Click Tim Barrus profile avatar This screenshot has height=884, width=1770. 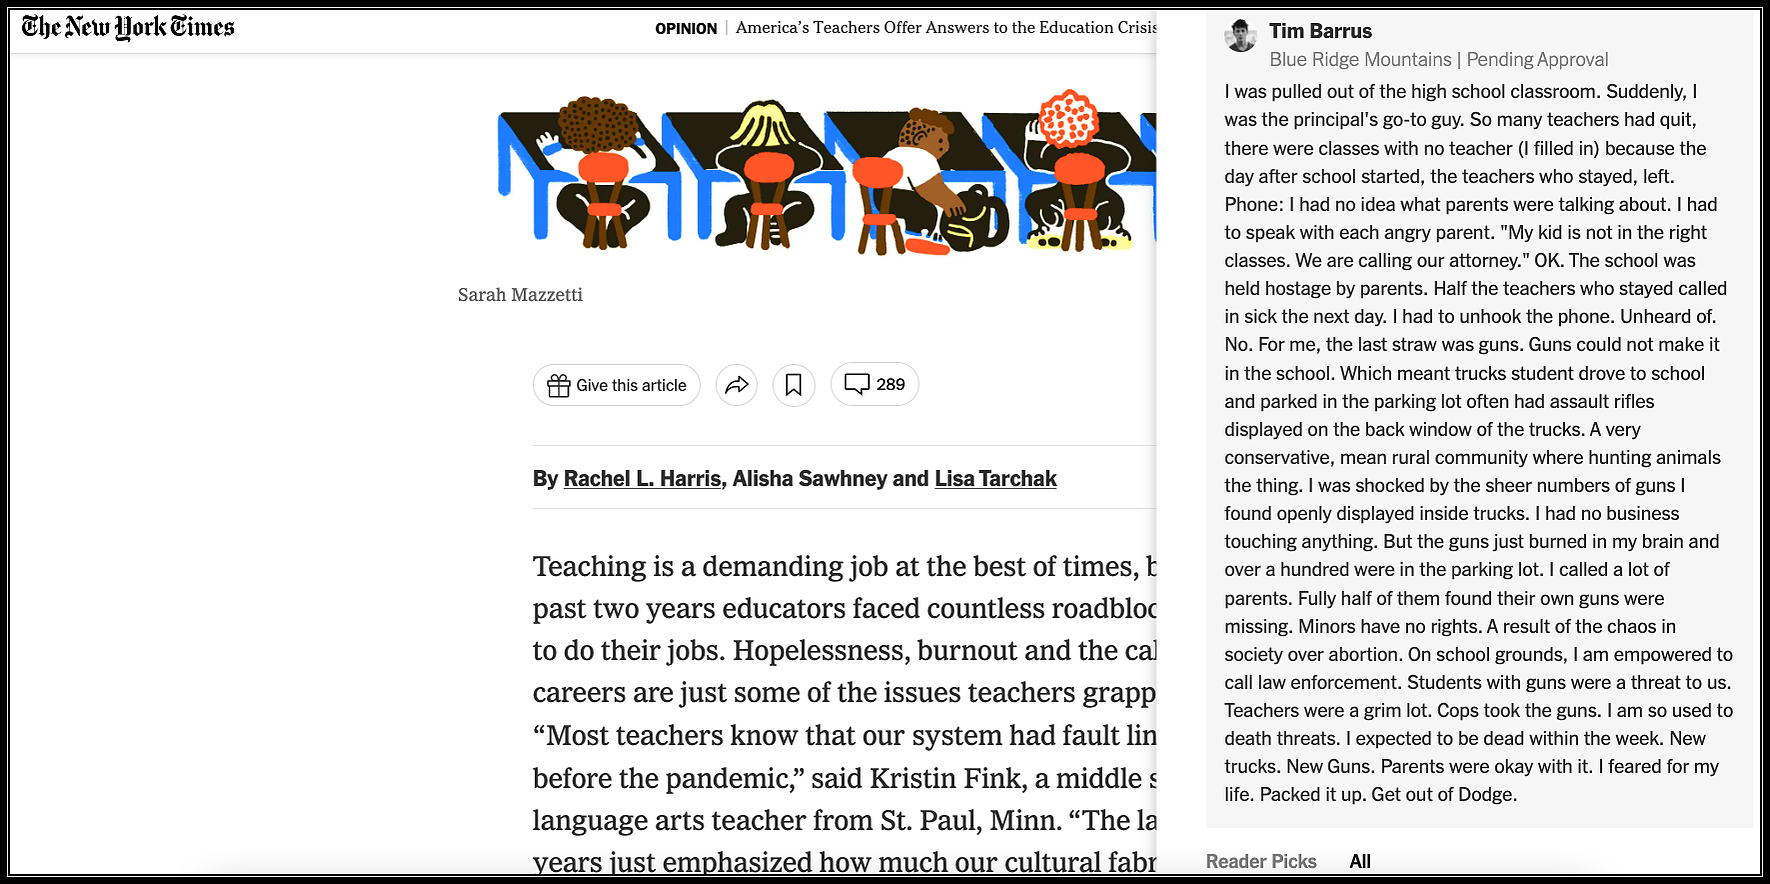point(1241,35)
